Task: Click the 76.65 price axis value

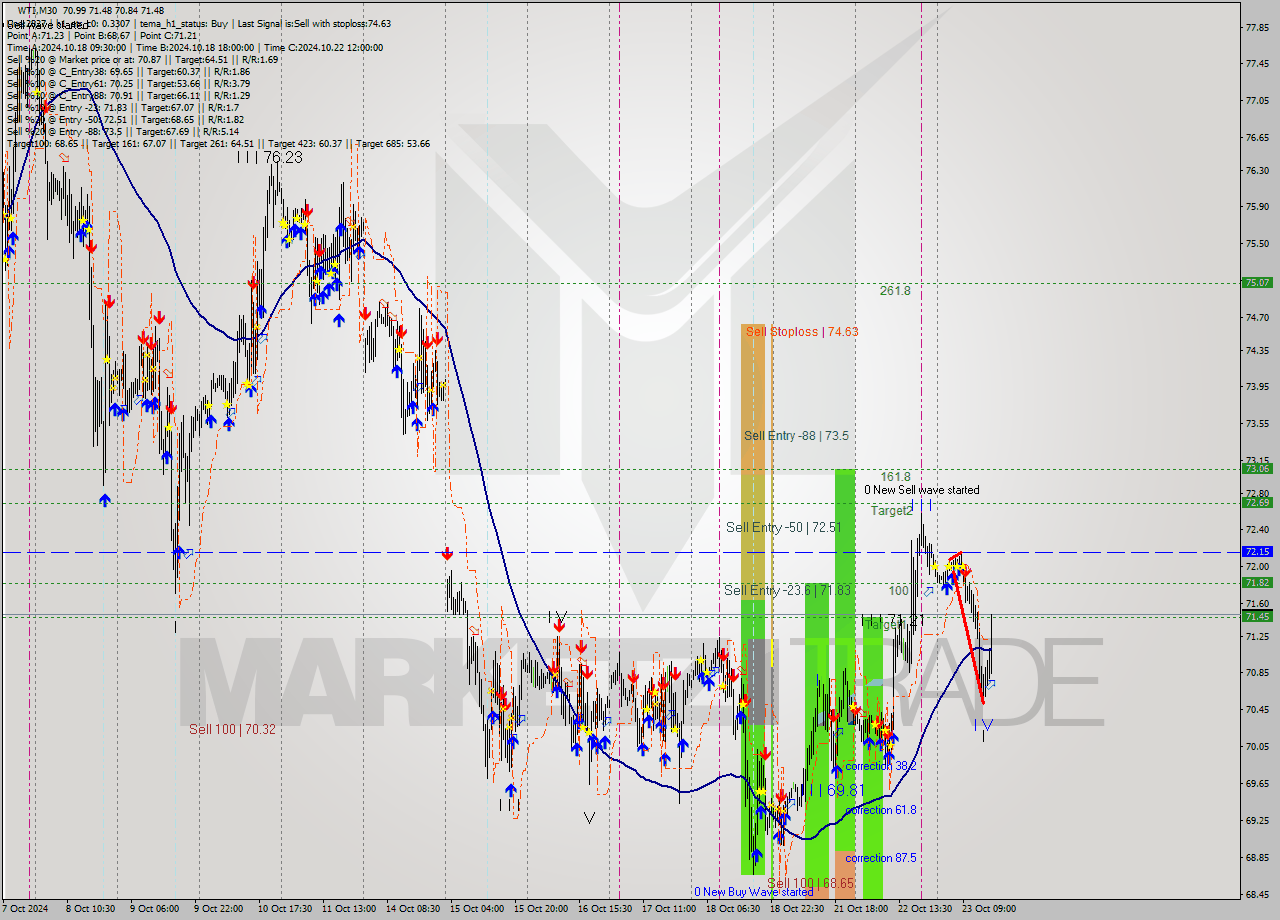Action: click(x=1257, y=137)
